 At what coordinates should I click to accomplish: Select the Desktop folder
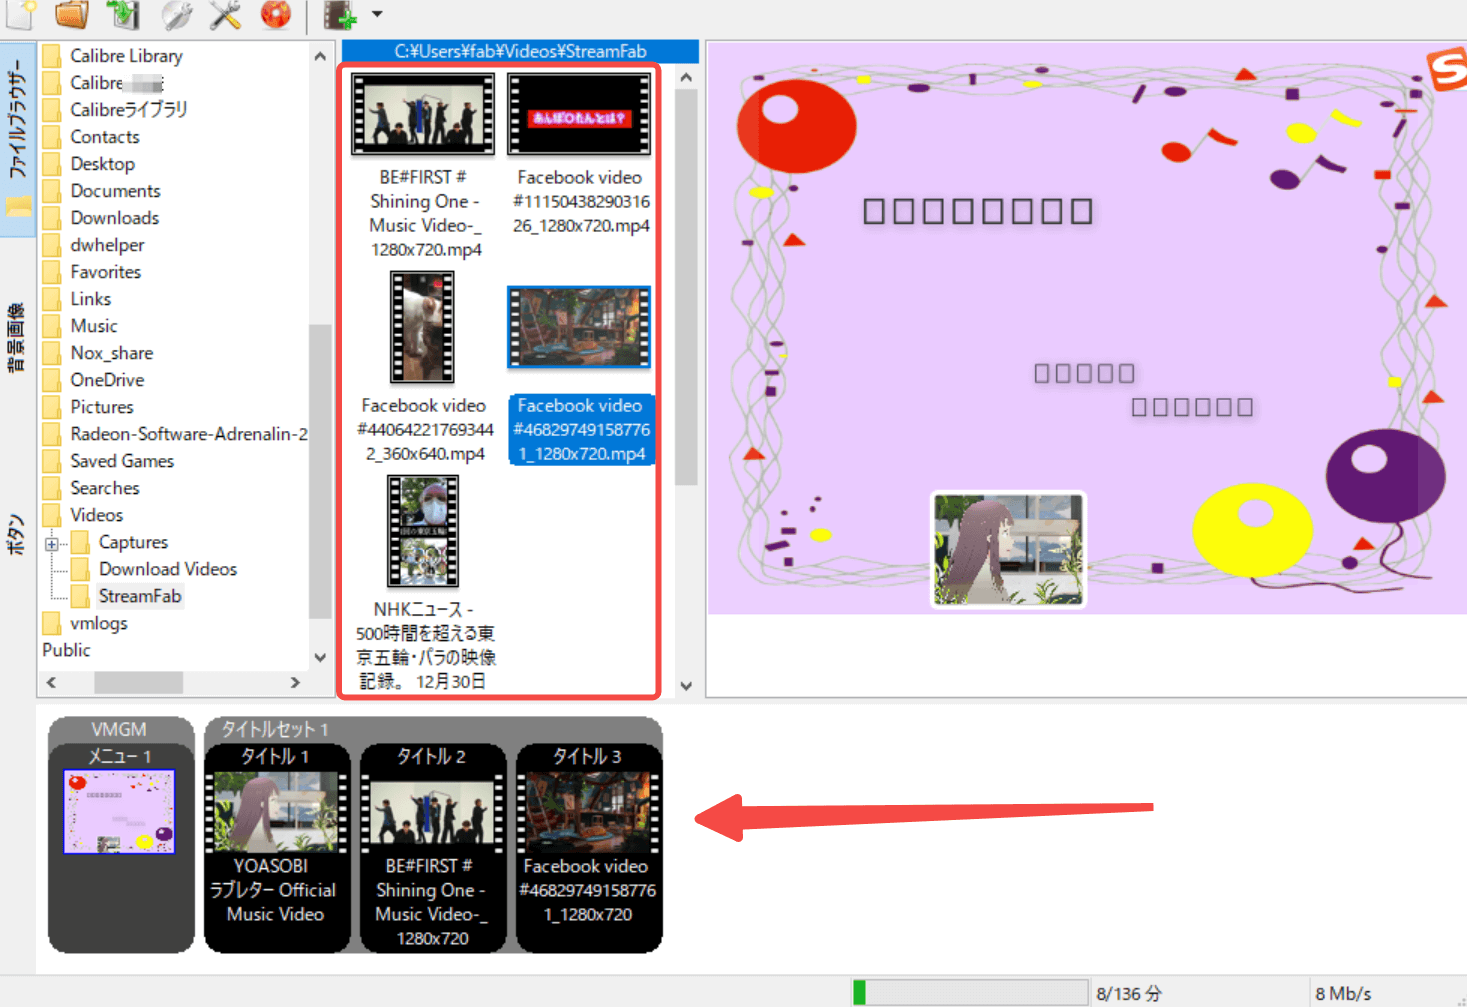(x=102, y=164)
